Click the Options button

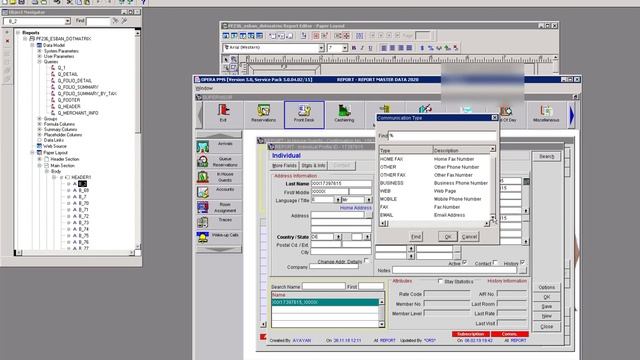547,287
